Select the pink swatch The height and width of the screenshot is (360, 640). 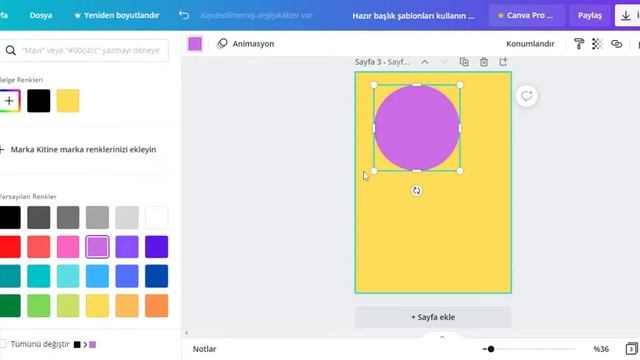[x=68, y=247]
